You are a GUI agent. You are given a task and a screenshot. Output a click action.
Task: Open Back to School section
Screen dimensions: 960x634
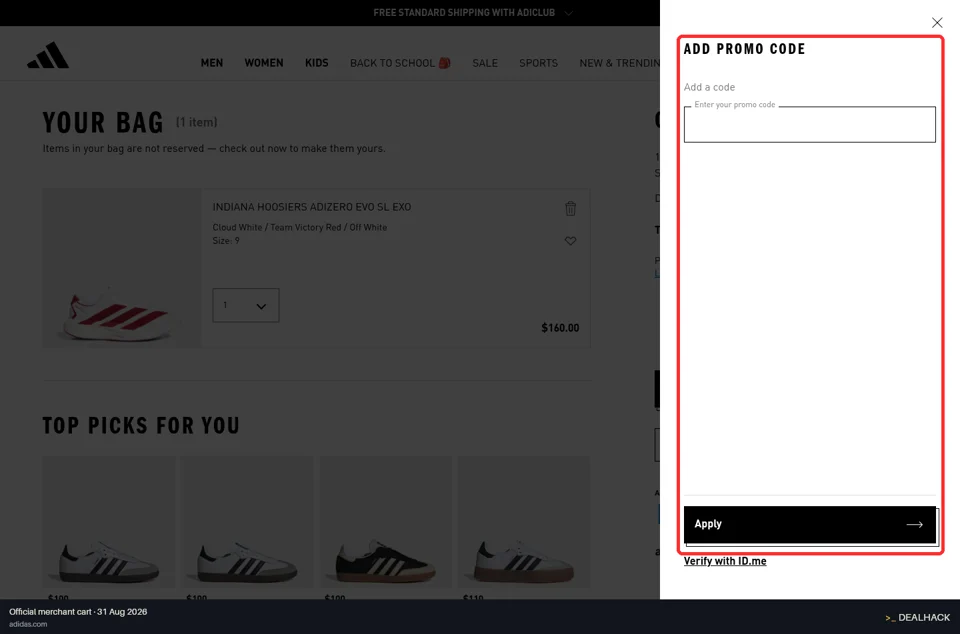(400, 63)
